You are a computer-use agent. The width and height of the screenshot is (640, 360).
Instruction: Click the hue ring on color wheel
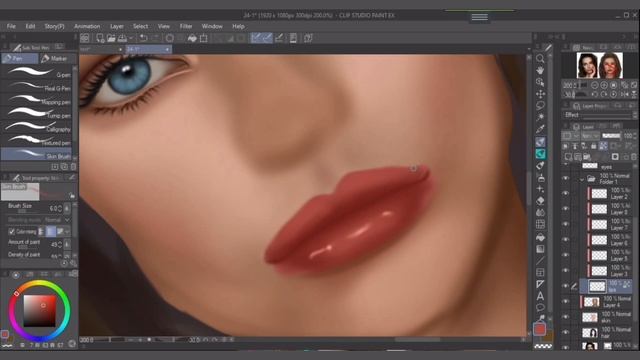coord(40,282)
